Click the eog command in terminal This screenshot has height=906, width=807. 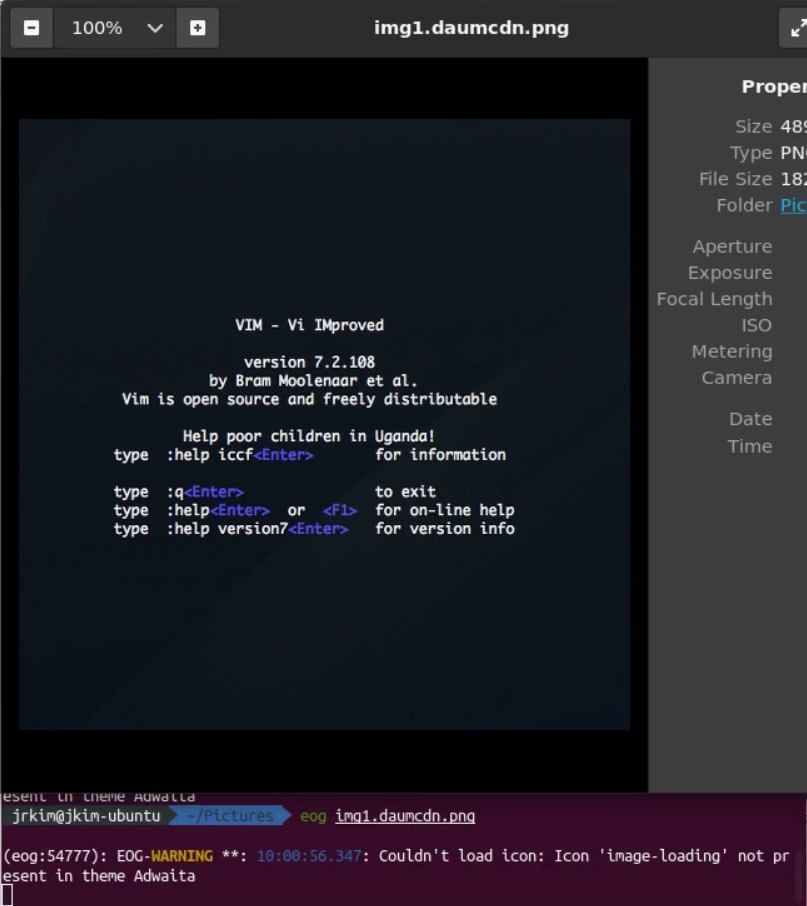[313, 816]
